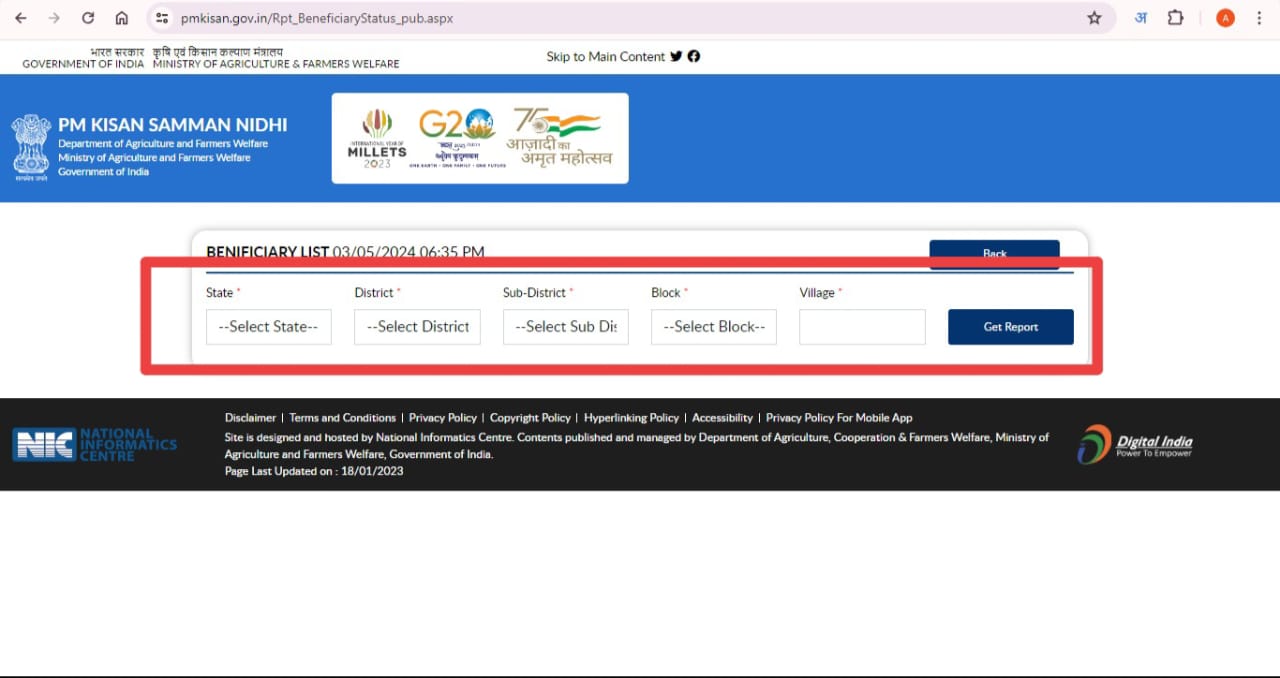The width and height of the screenshot is (1280, 678).
Task: Open the browser extensions puzzle icon
Action: tap(1176, 18)
